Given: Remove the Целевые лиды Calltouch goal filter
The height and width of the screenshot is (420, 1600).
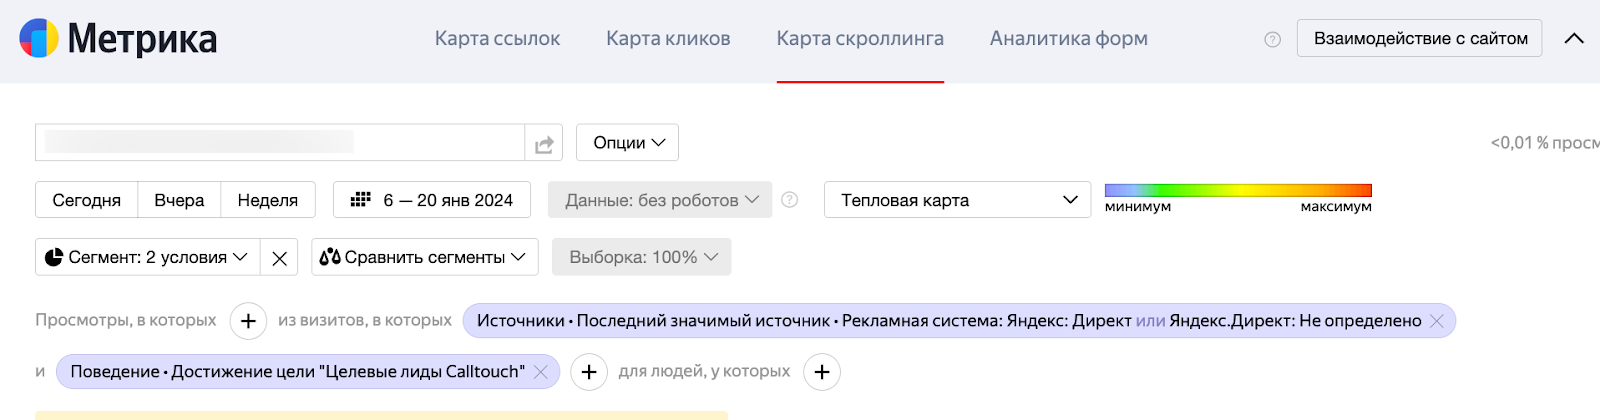Looking at the screenshot, I should point(541,372).
